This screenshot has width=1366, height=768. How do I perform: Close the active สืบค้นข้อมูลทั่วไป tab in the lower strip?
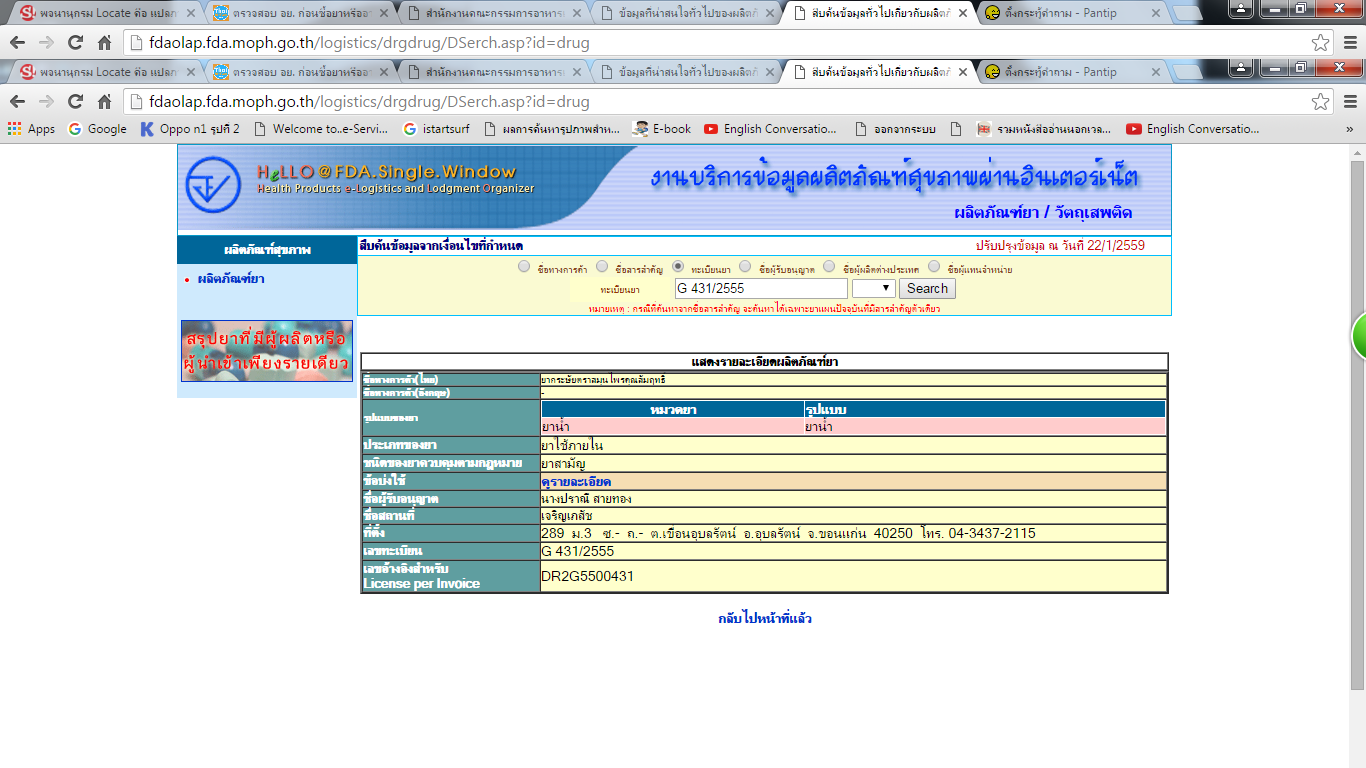(963, 72)
